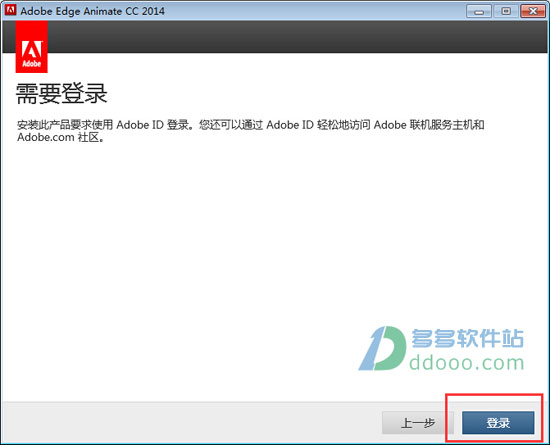The height and width of the screenshot is (445, 550).
Task: Minimize the Adobe Edge Animate installer window
Action: 479,11
